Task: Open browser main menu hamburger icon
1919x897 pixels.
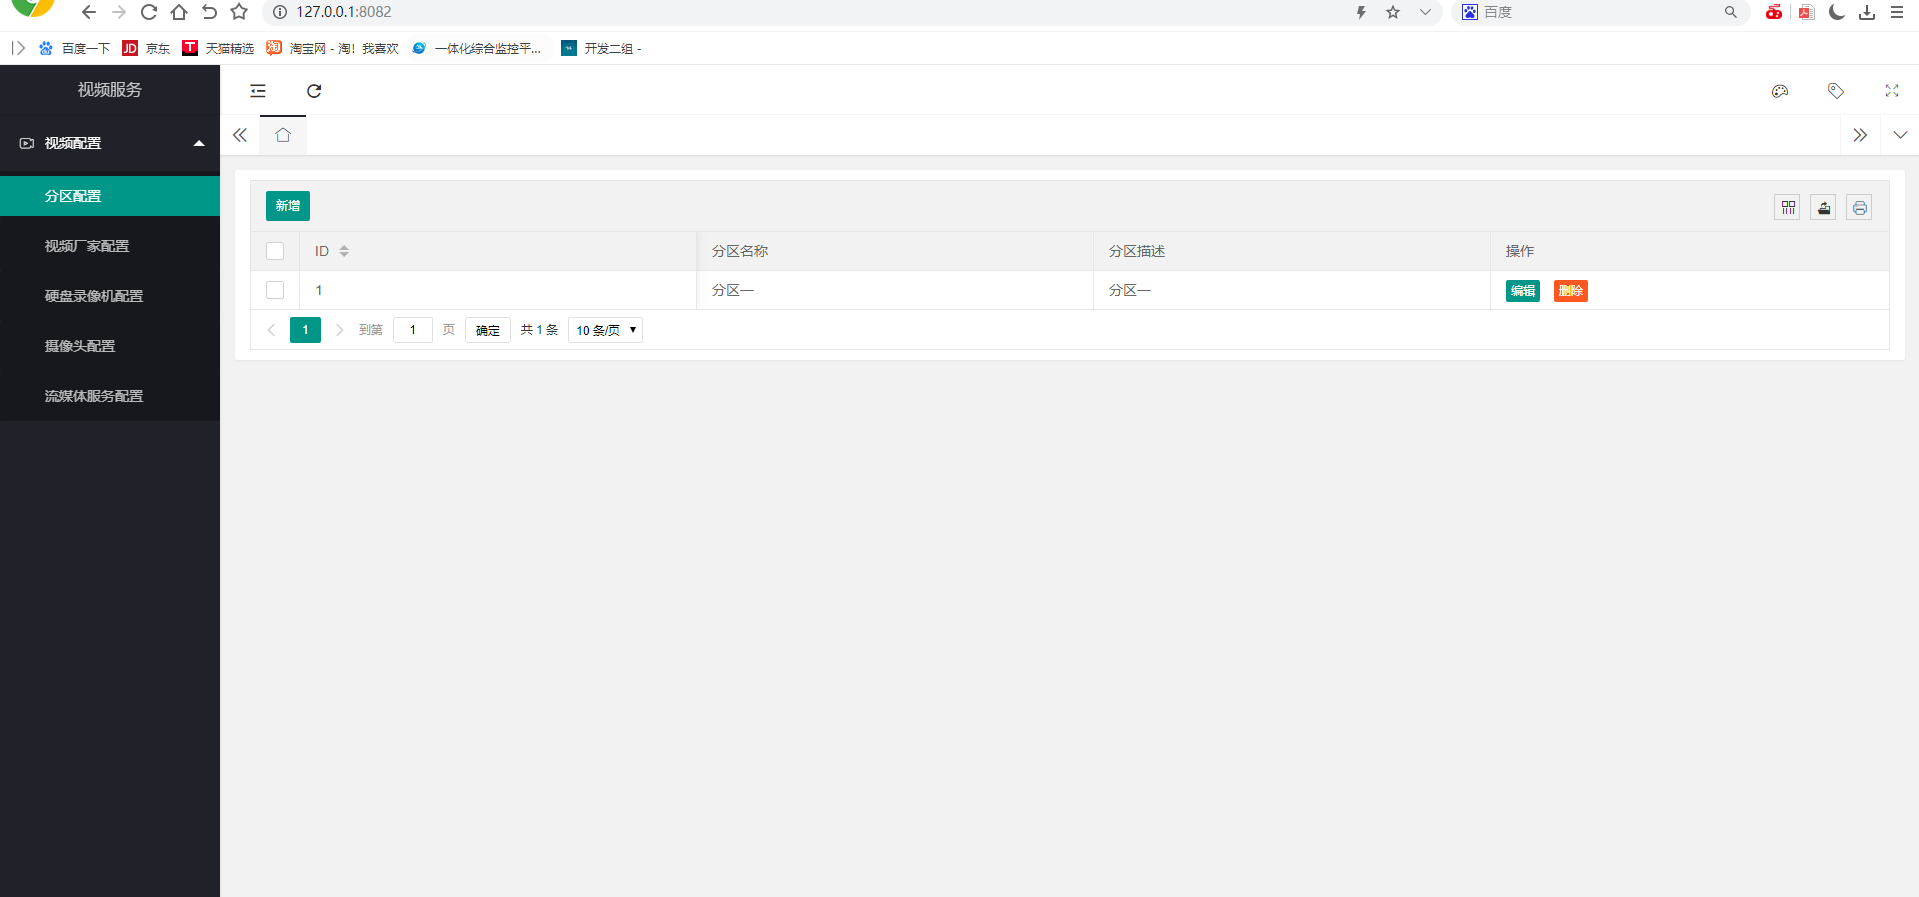Action: point(1897,12)
